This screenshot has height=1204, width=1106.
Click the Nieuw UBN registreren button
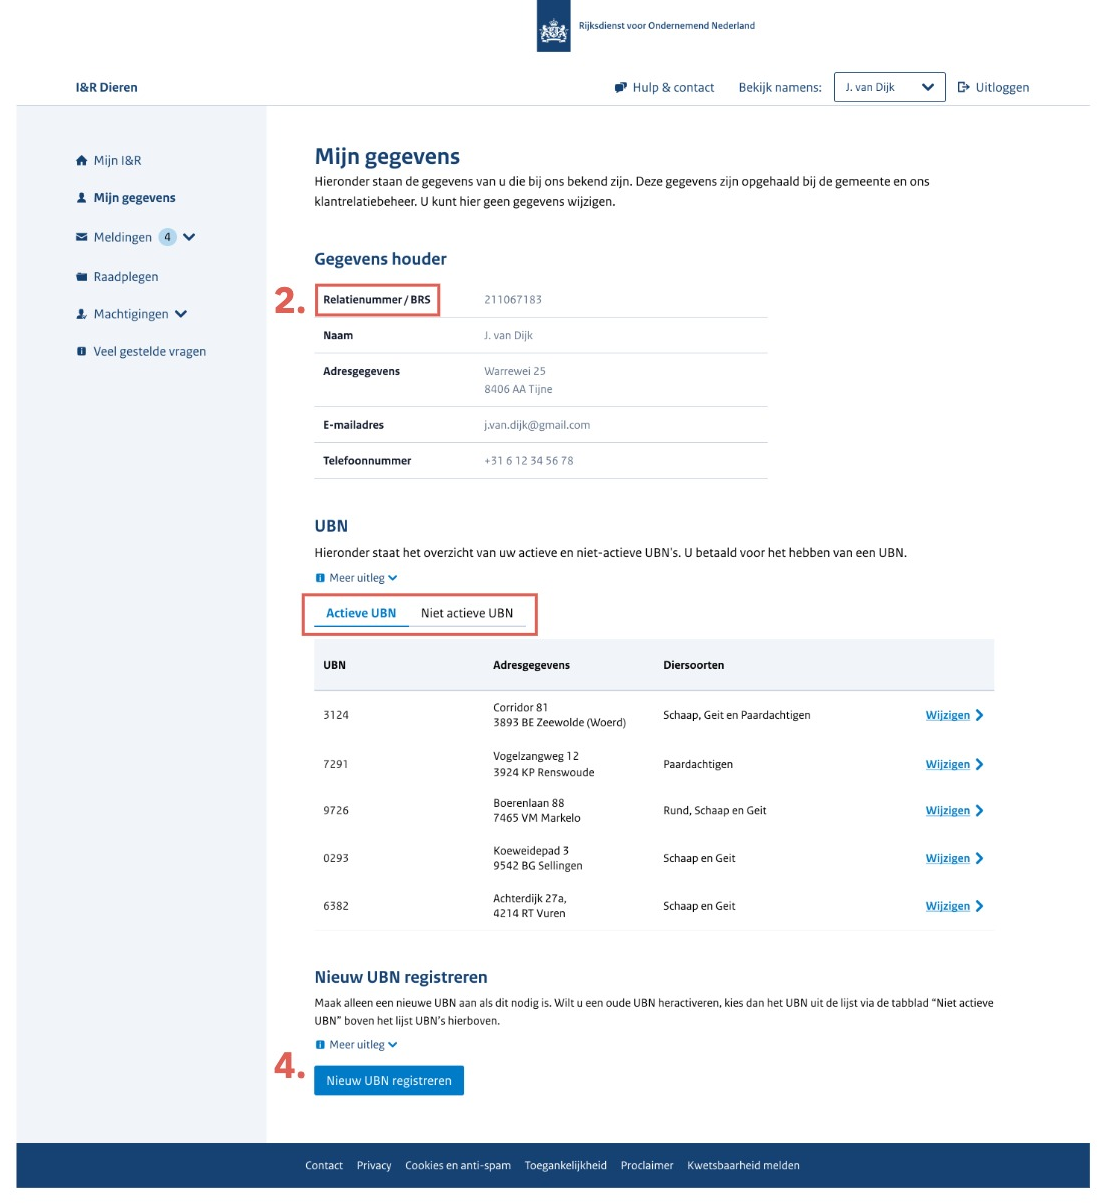[x=389, y=1081]
